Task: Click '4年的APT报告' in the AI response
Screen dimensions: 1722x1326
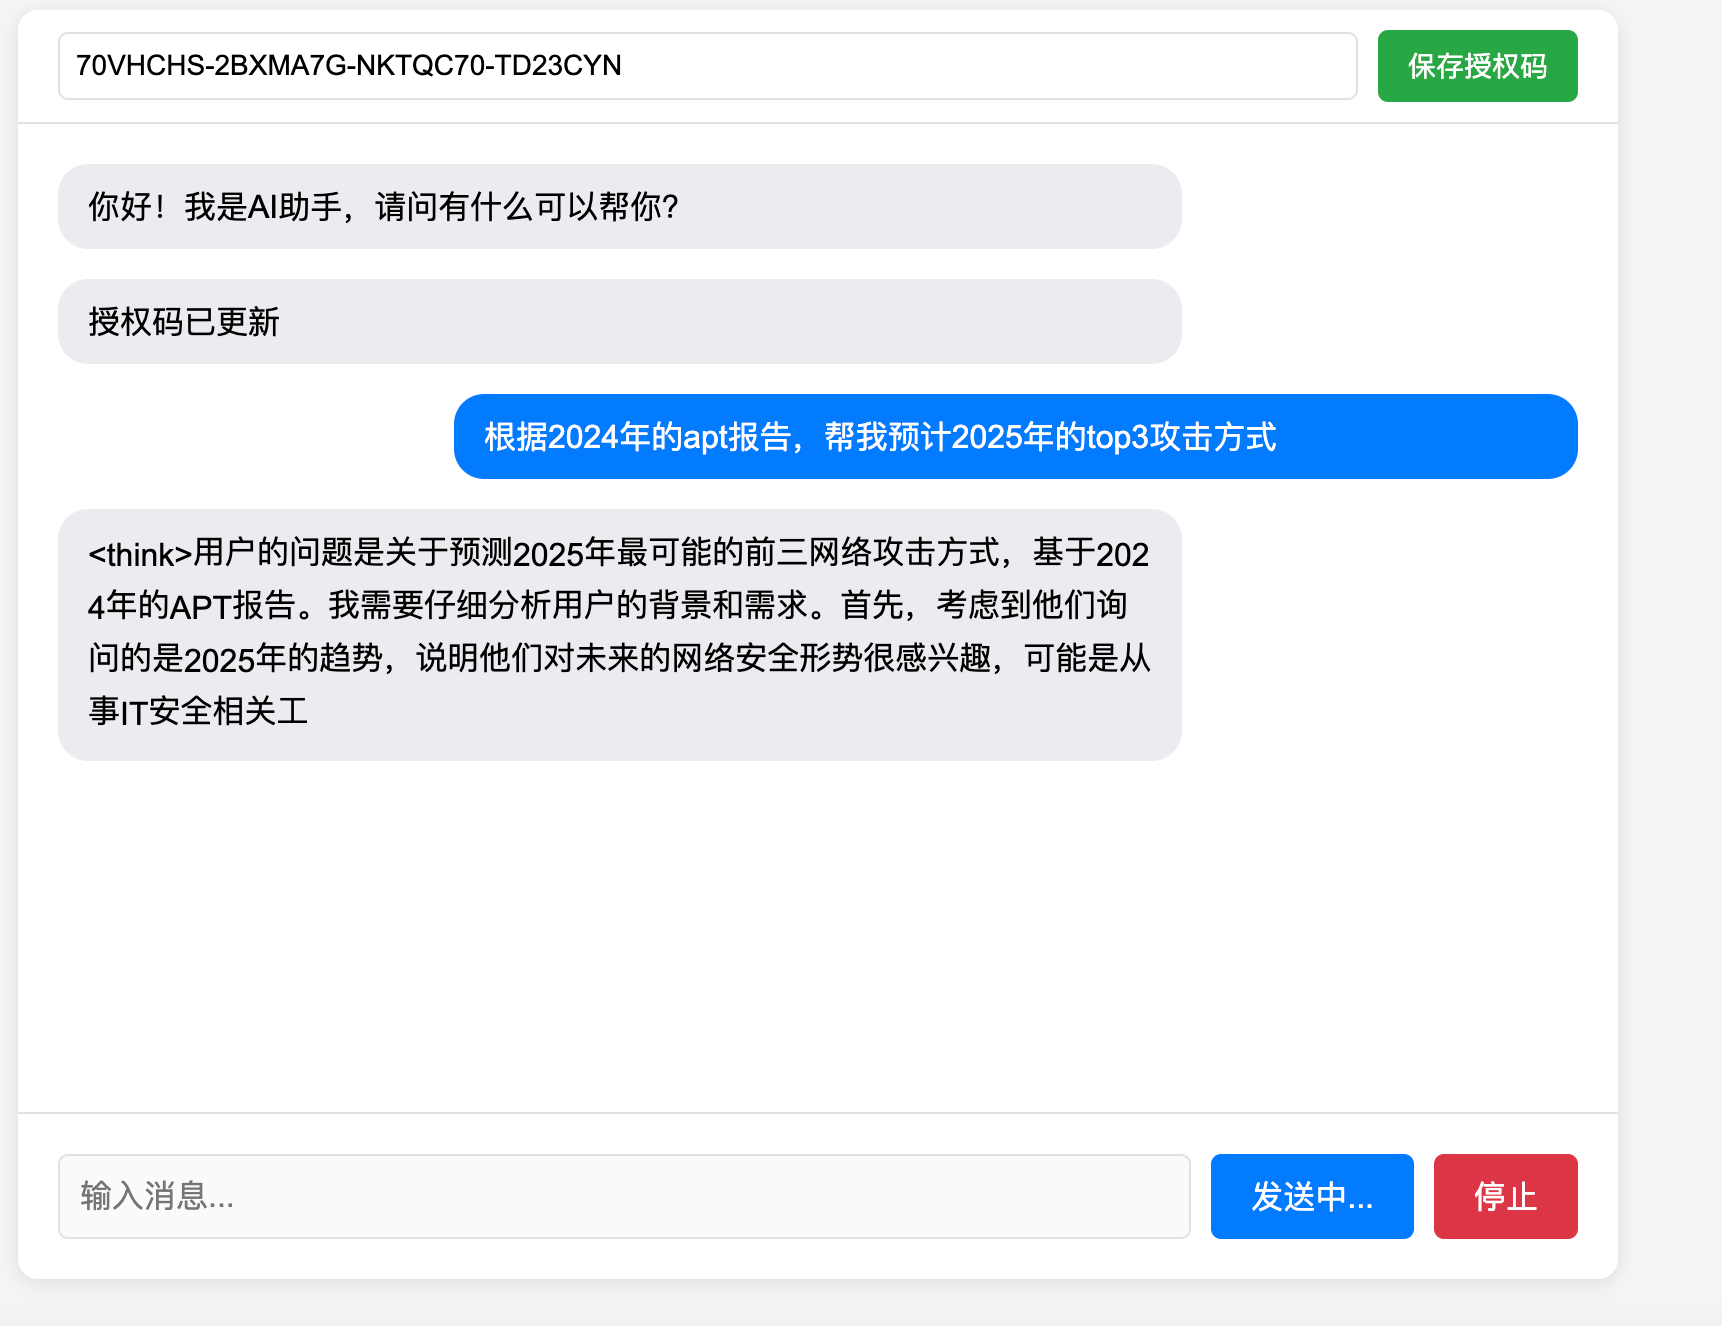Action: point(191,606)
